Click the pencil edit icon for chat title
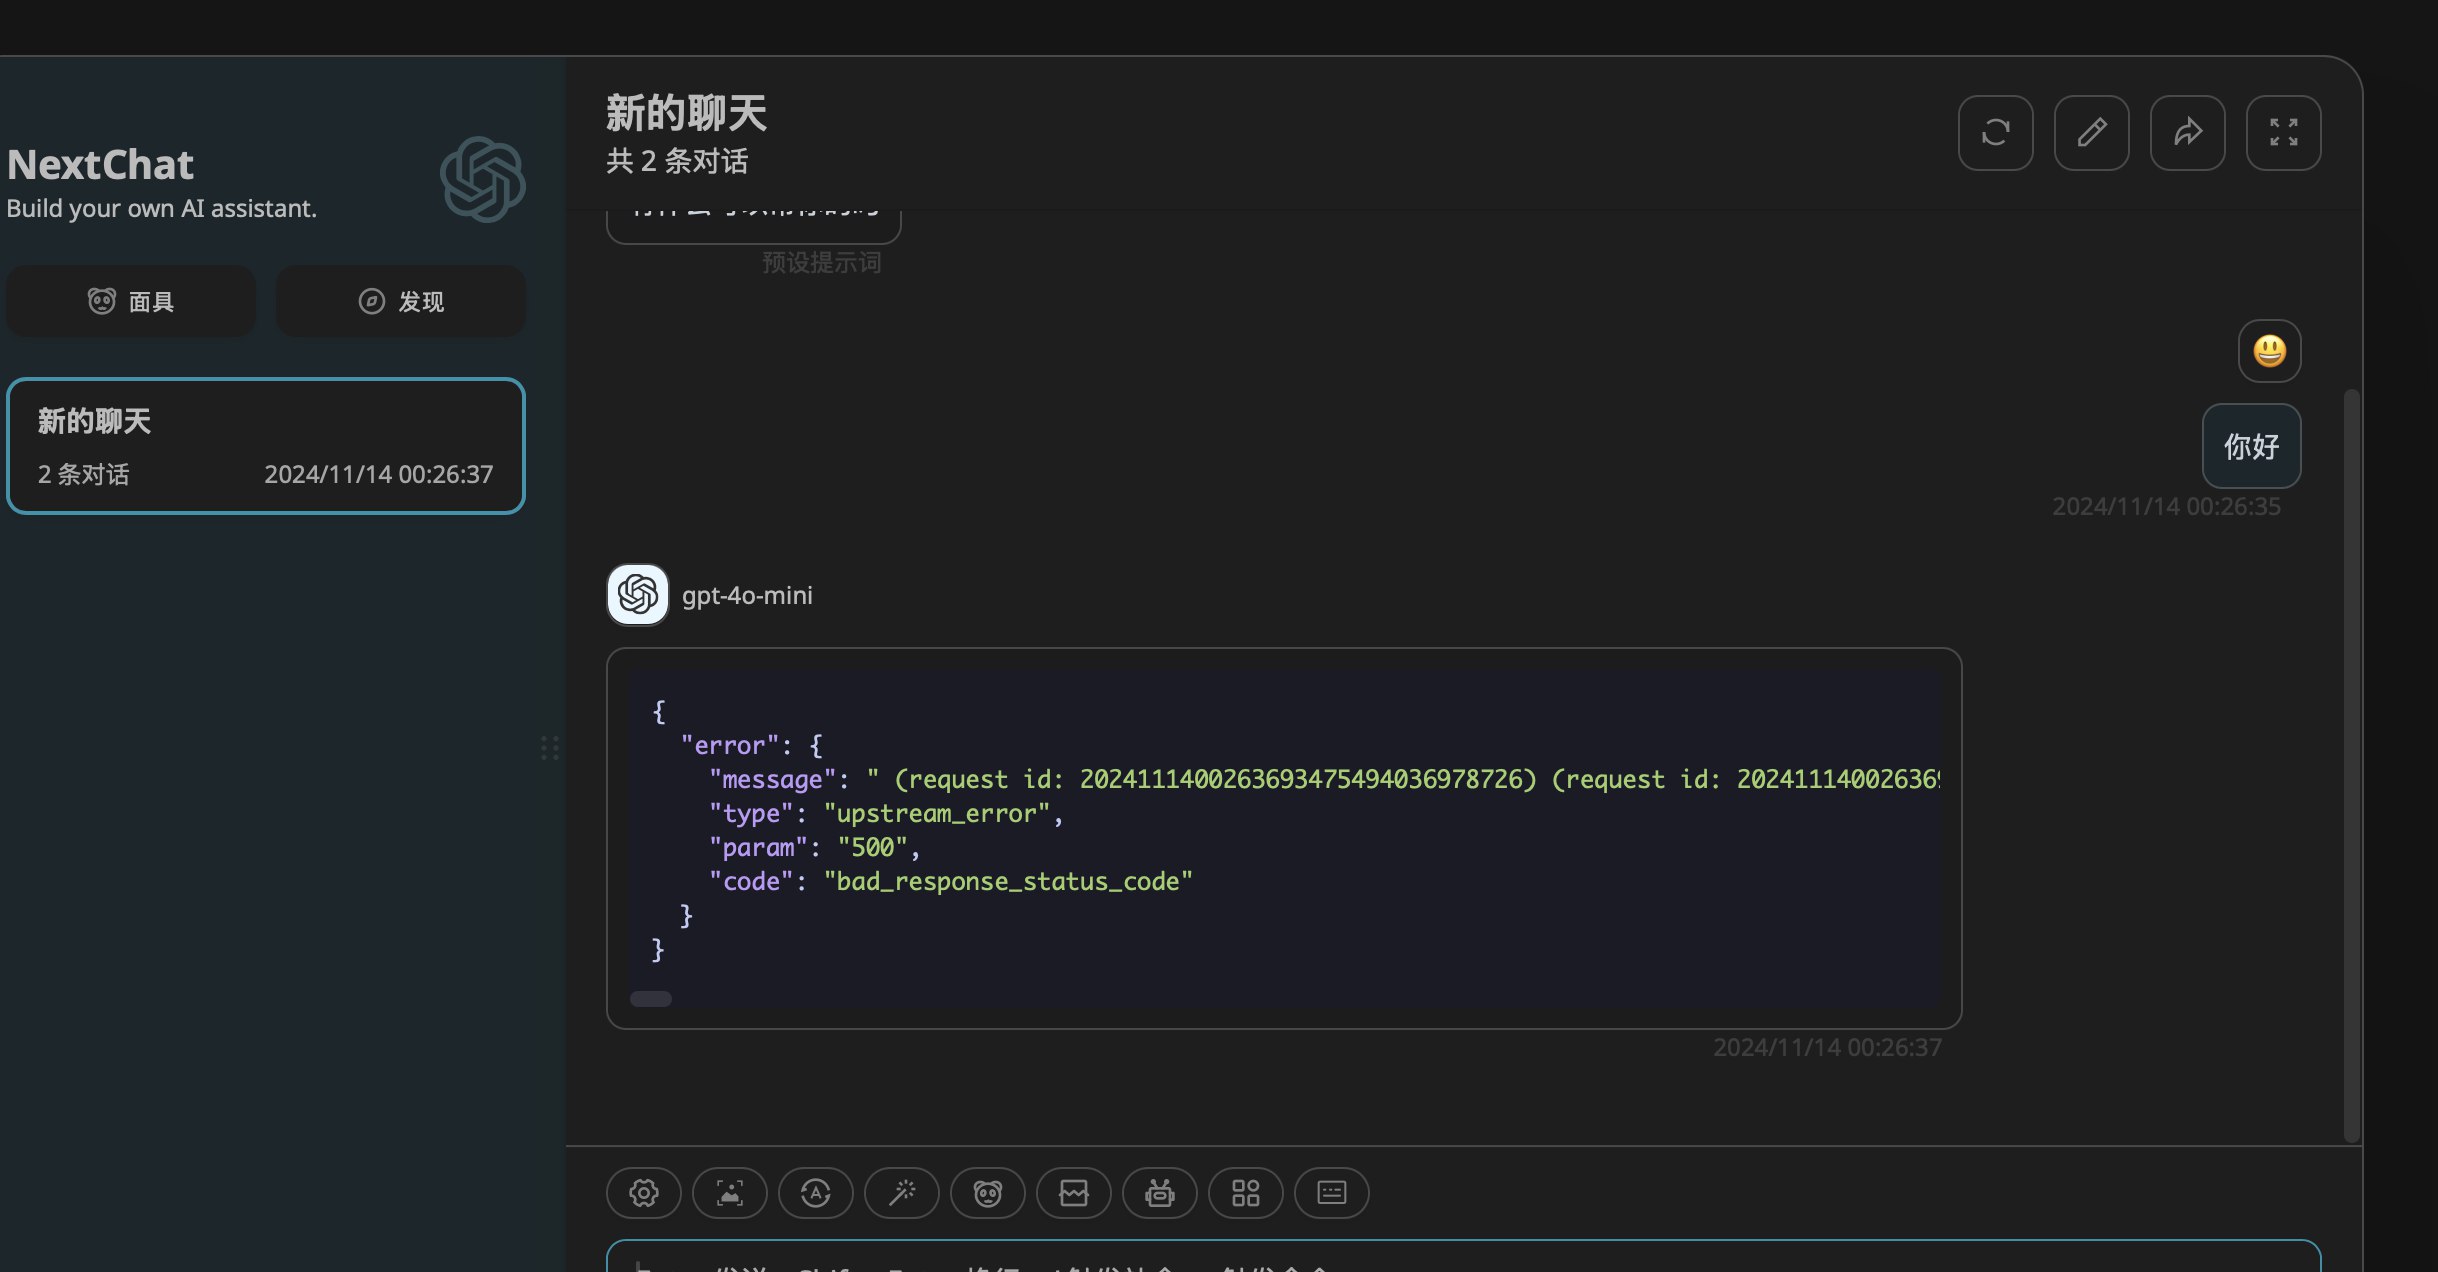The width and height of the screenshot is (2438, 1272). click(2091, 133)
